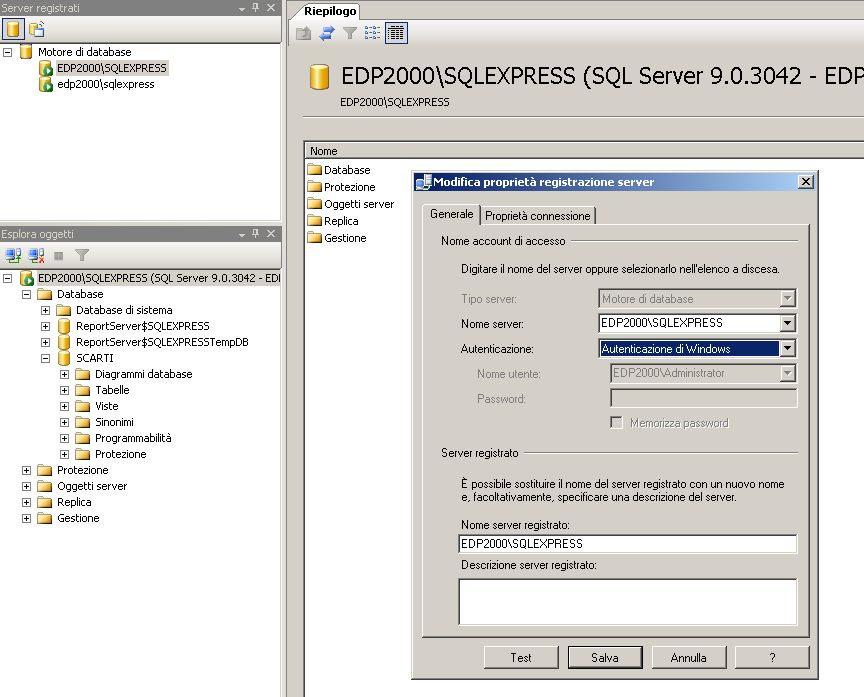Select Database di sistema folder label
Viewport: 864px width, 697px height.
click(x=124, y=310)
